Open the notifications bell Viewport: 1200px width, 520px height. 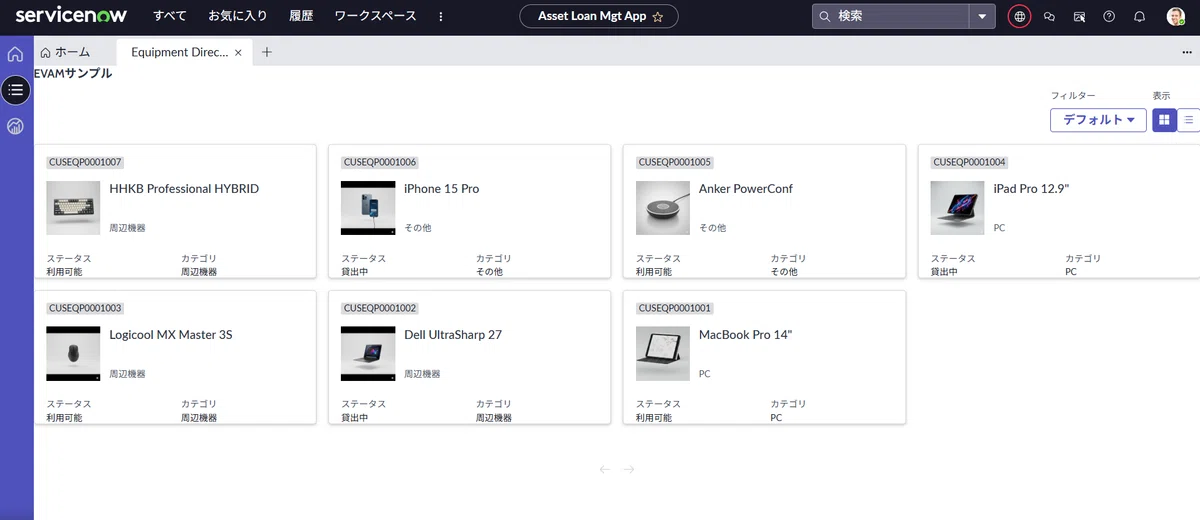coord(1139,17)
